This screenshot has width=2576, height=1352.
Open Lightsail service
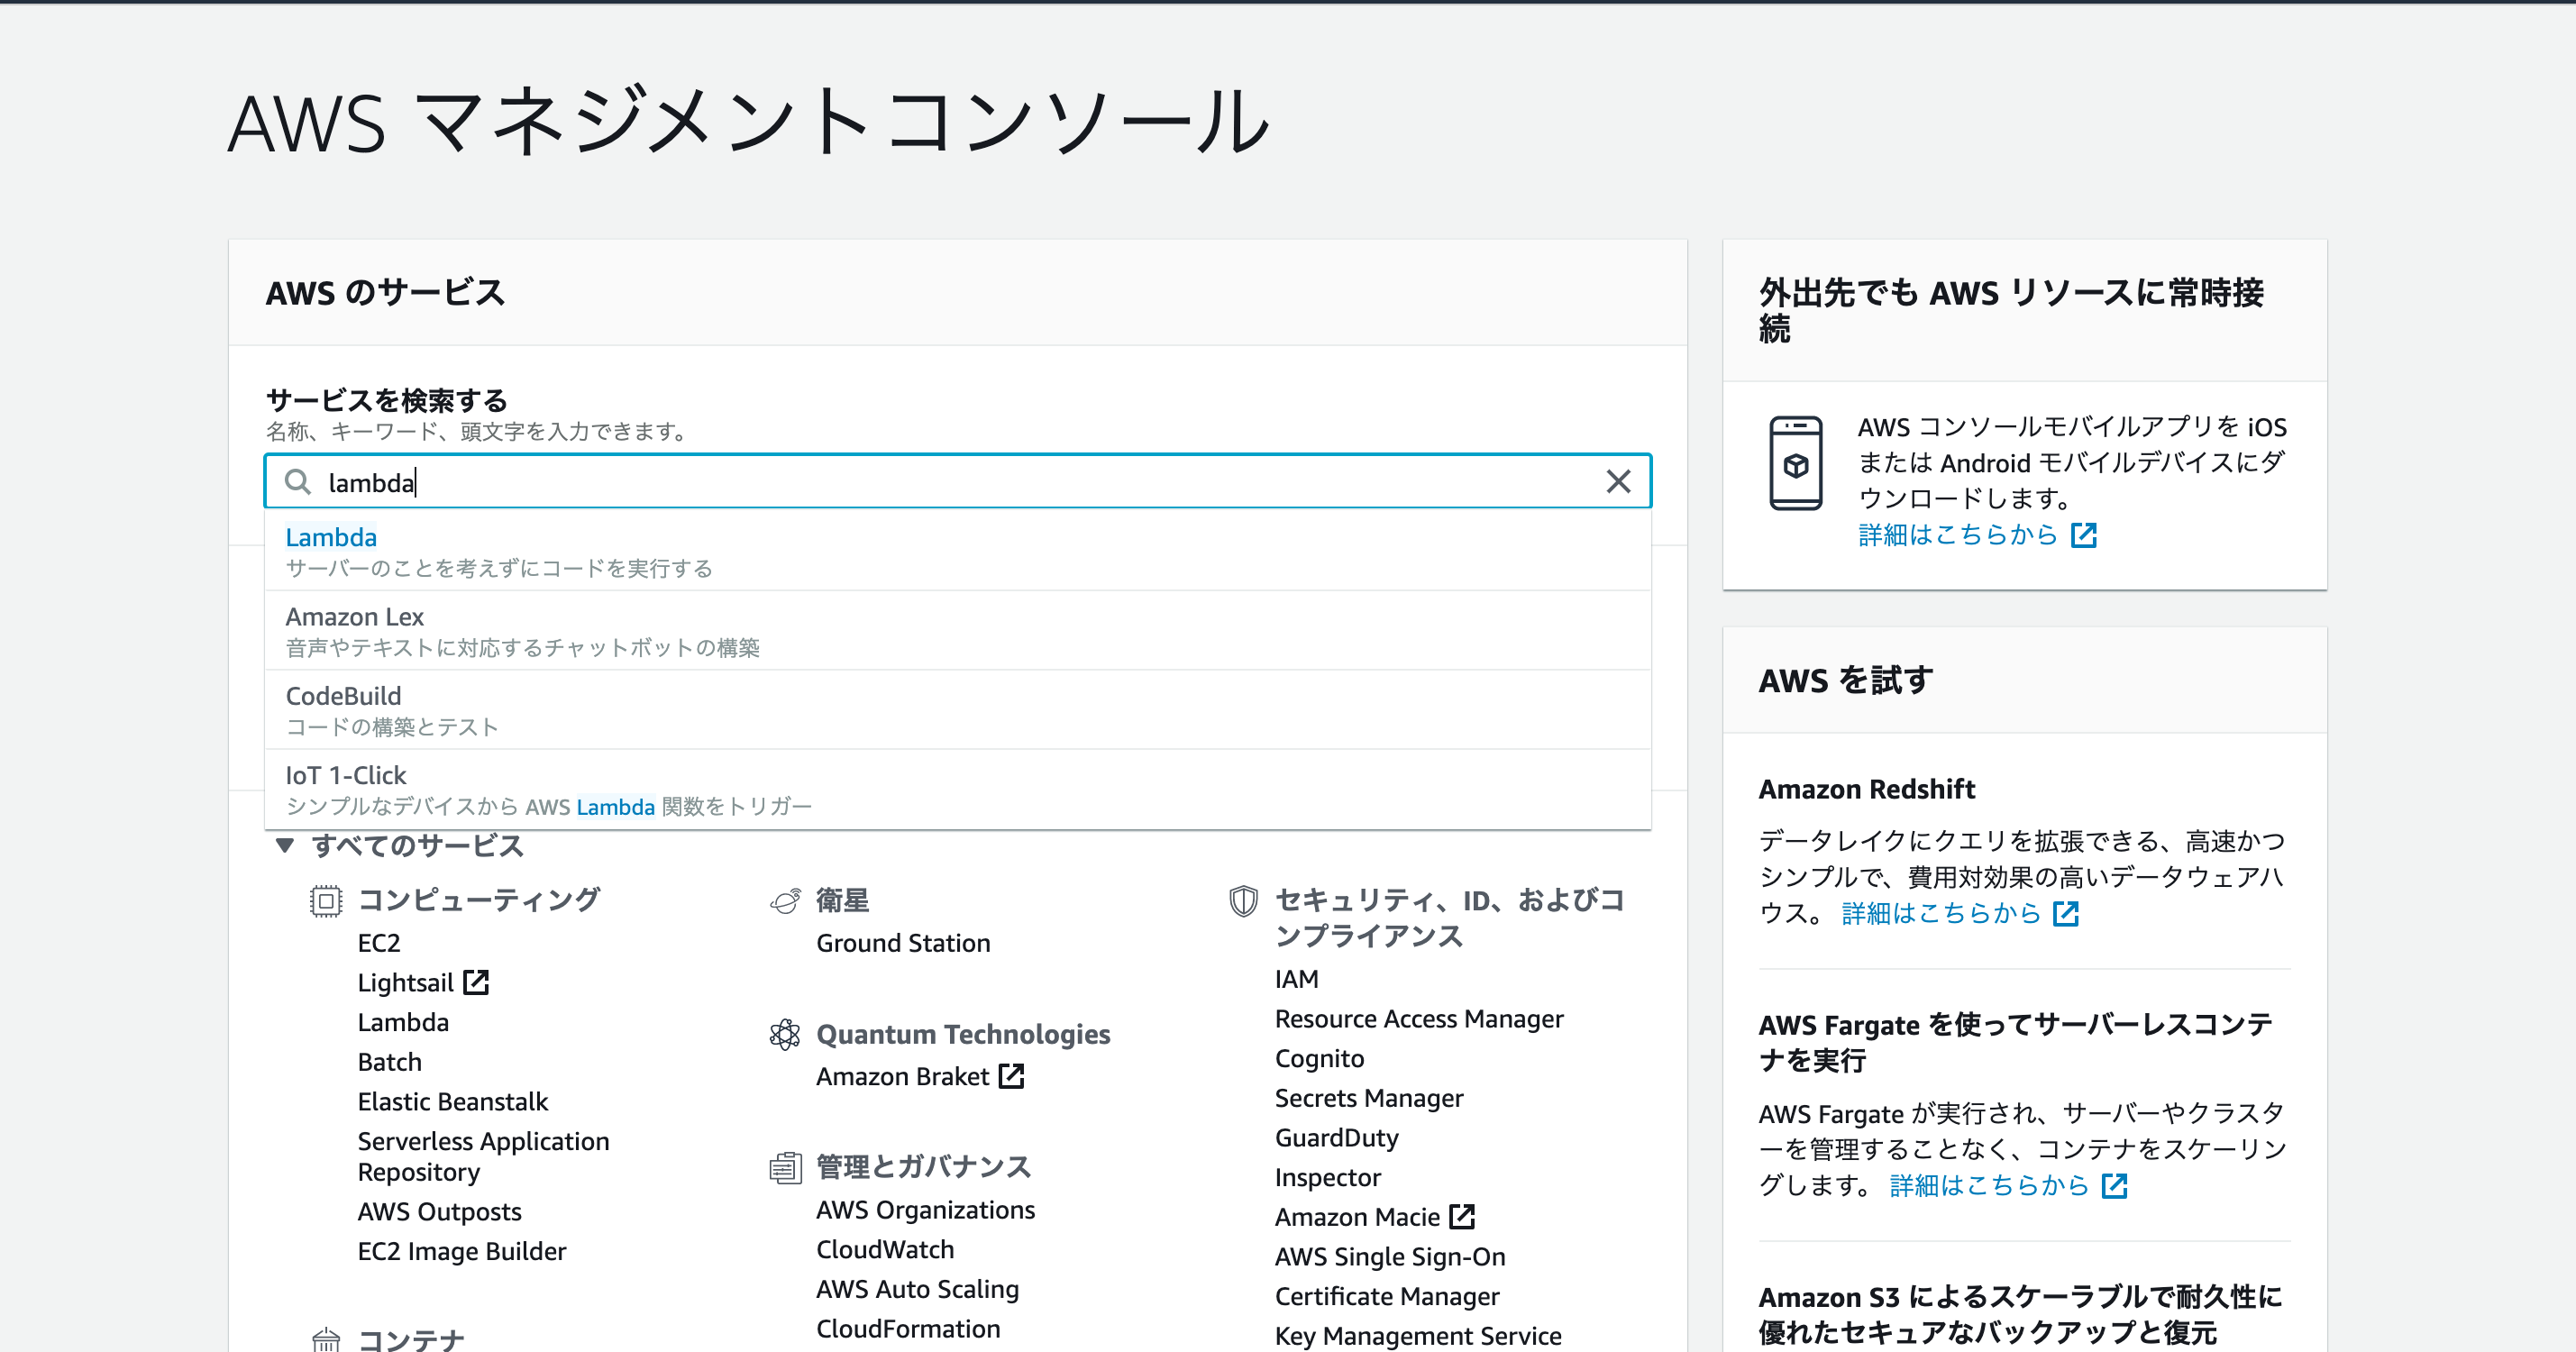pyautogui.click(x=406, y=983)
